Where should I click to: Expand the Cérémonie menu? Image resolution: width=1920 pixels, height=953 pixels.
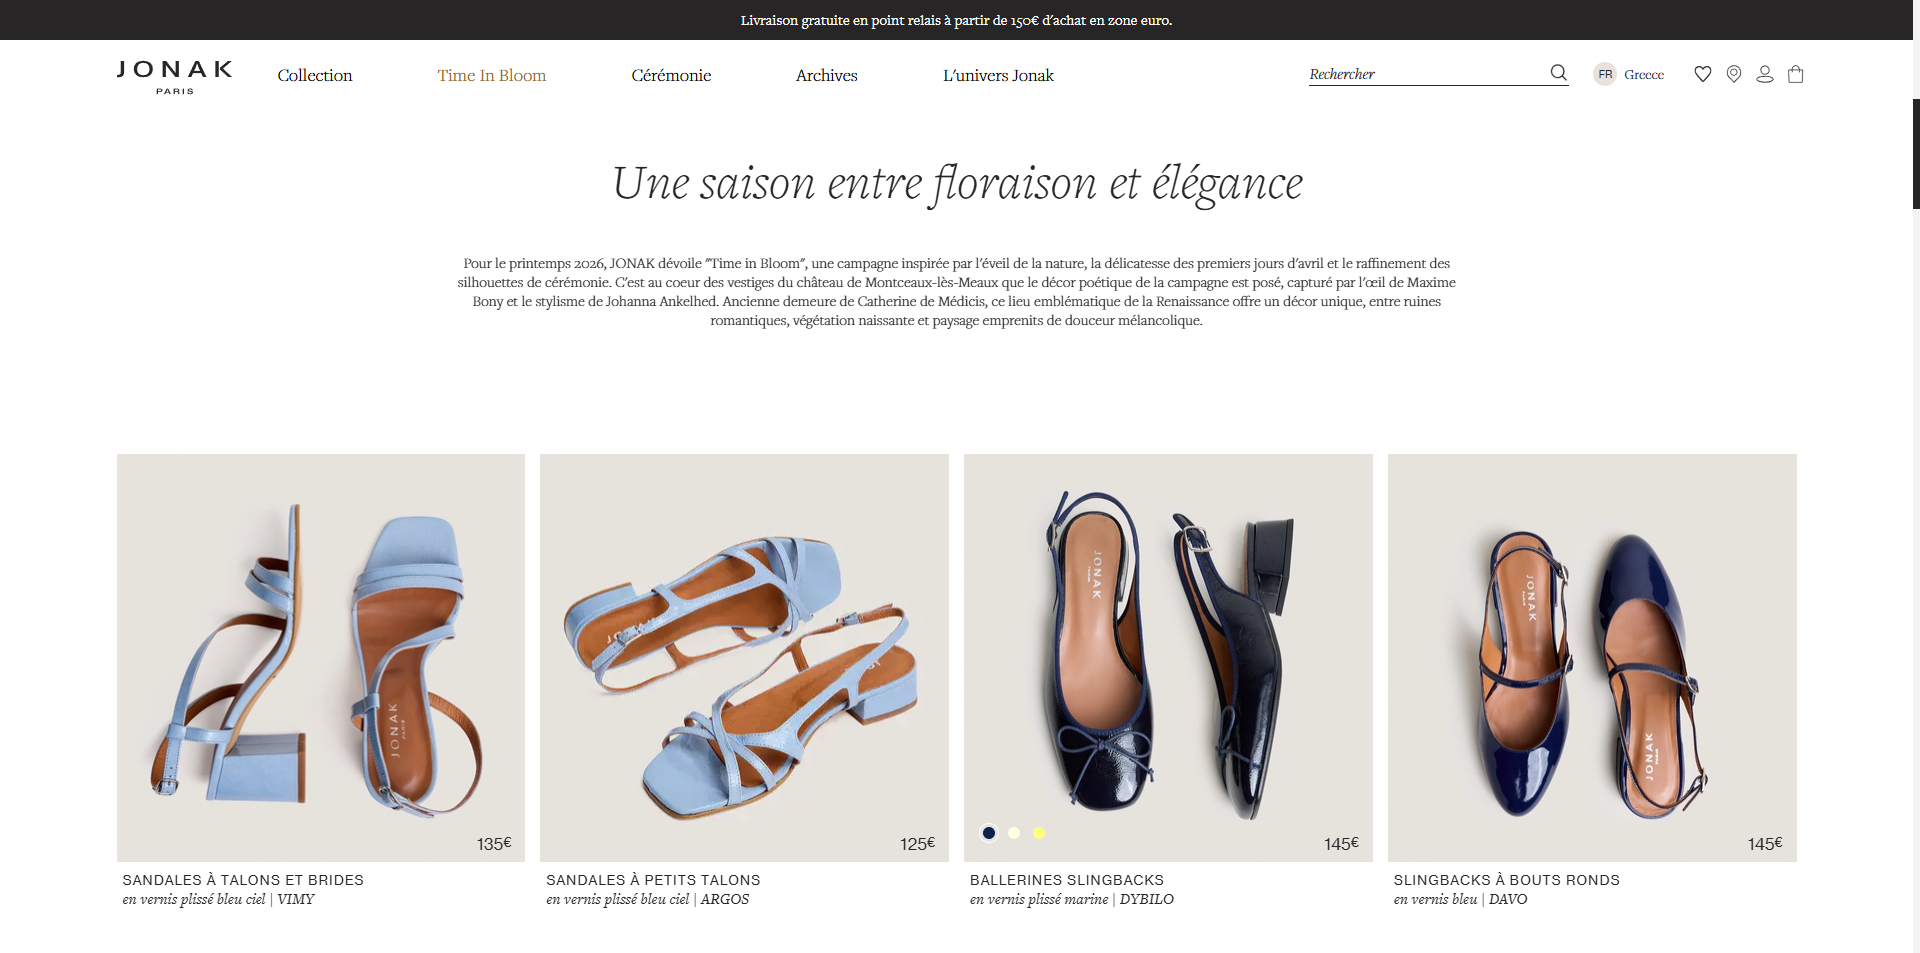click(671, 75)
